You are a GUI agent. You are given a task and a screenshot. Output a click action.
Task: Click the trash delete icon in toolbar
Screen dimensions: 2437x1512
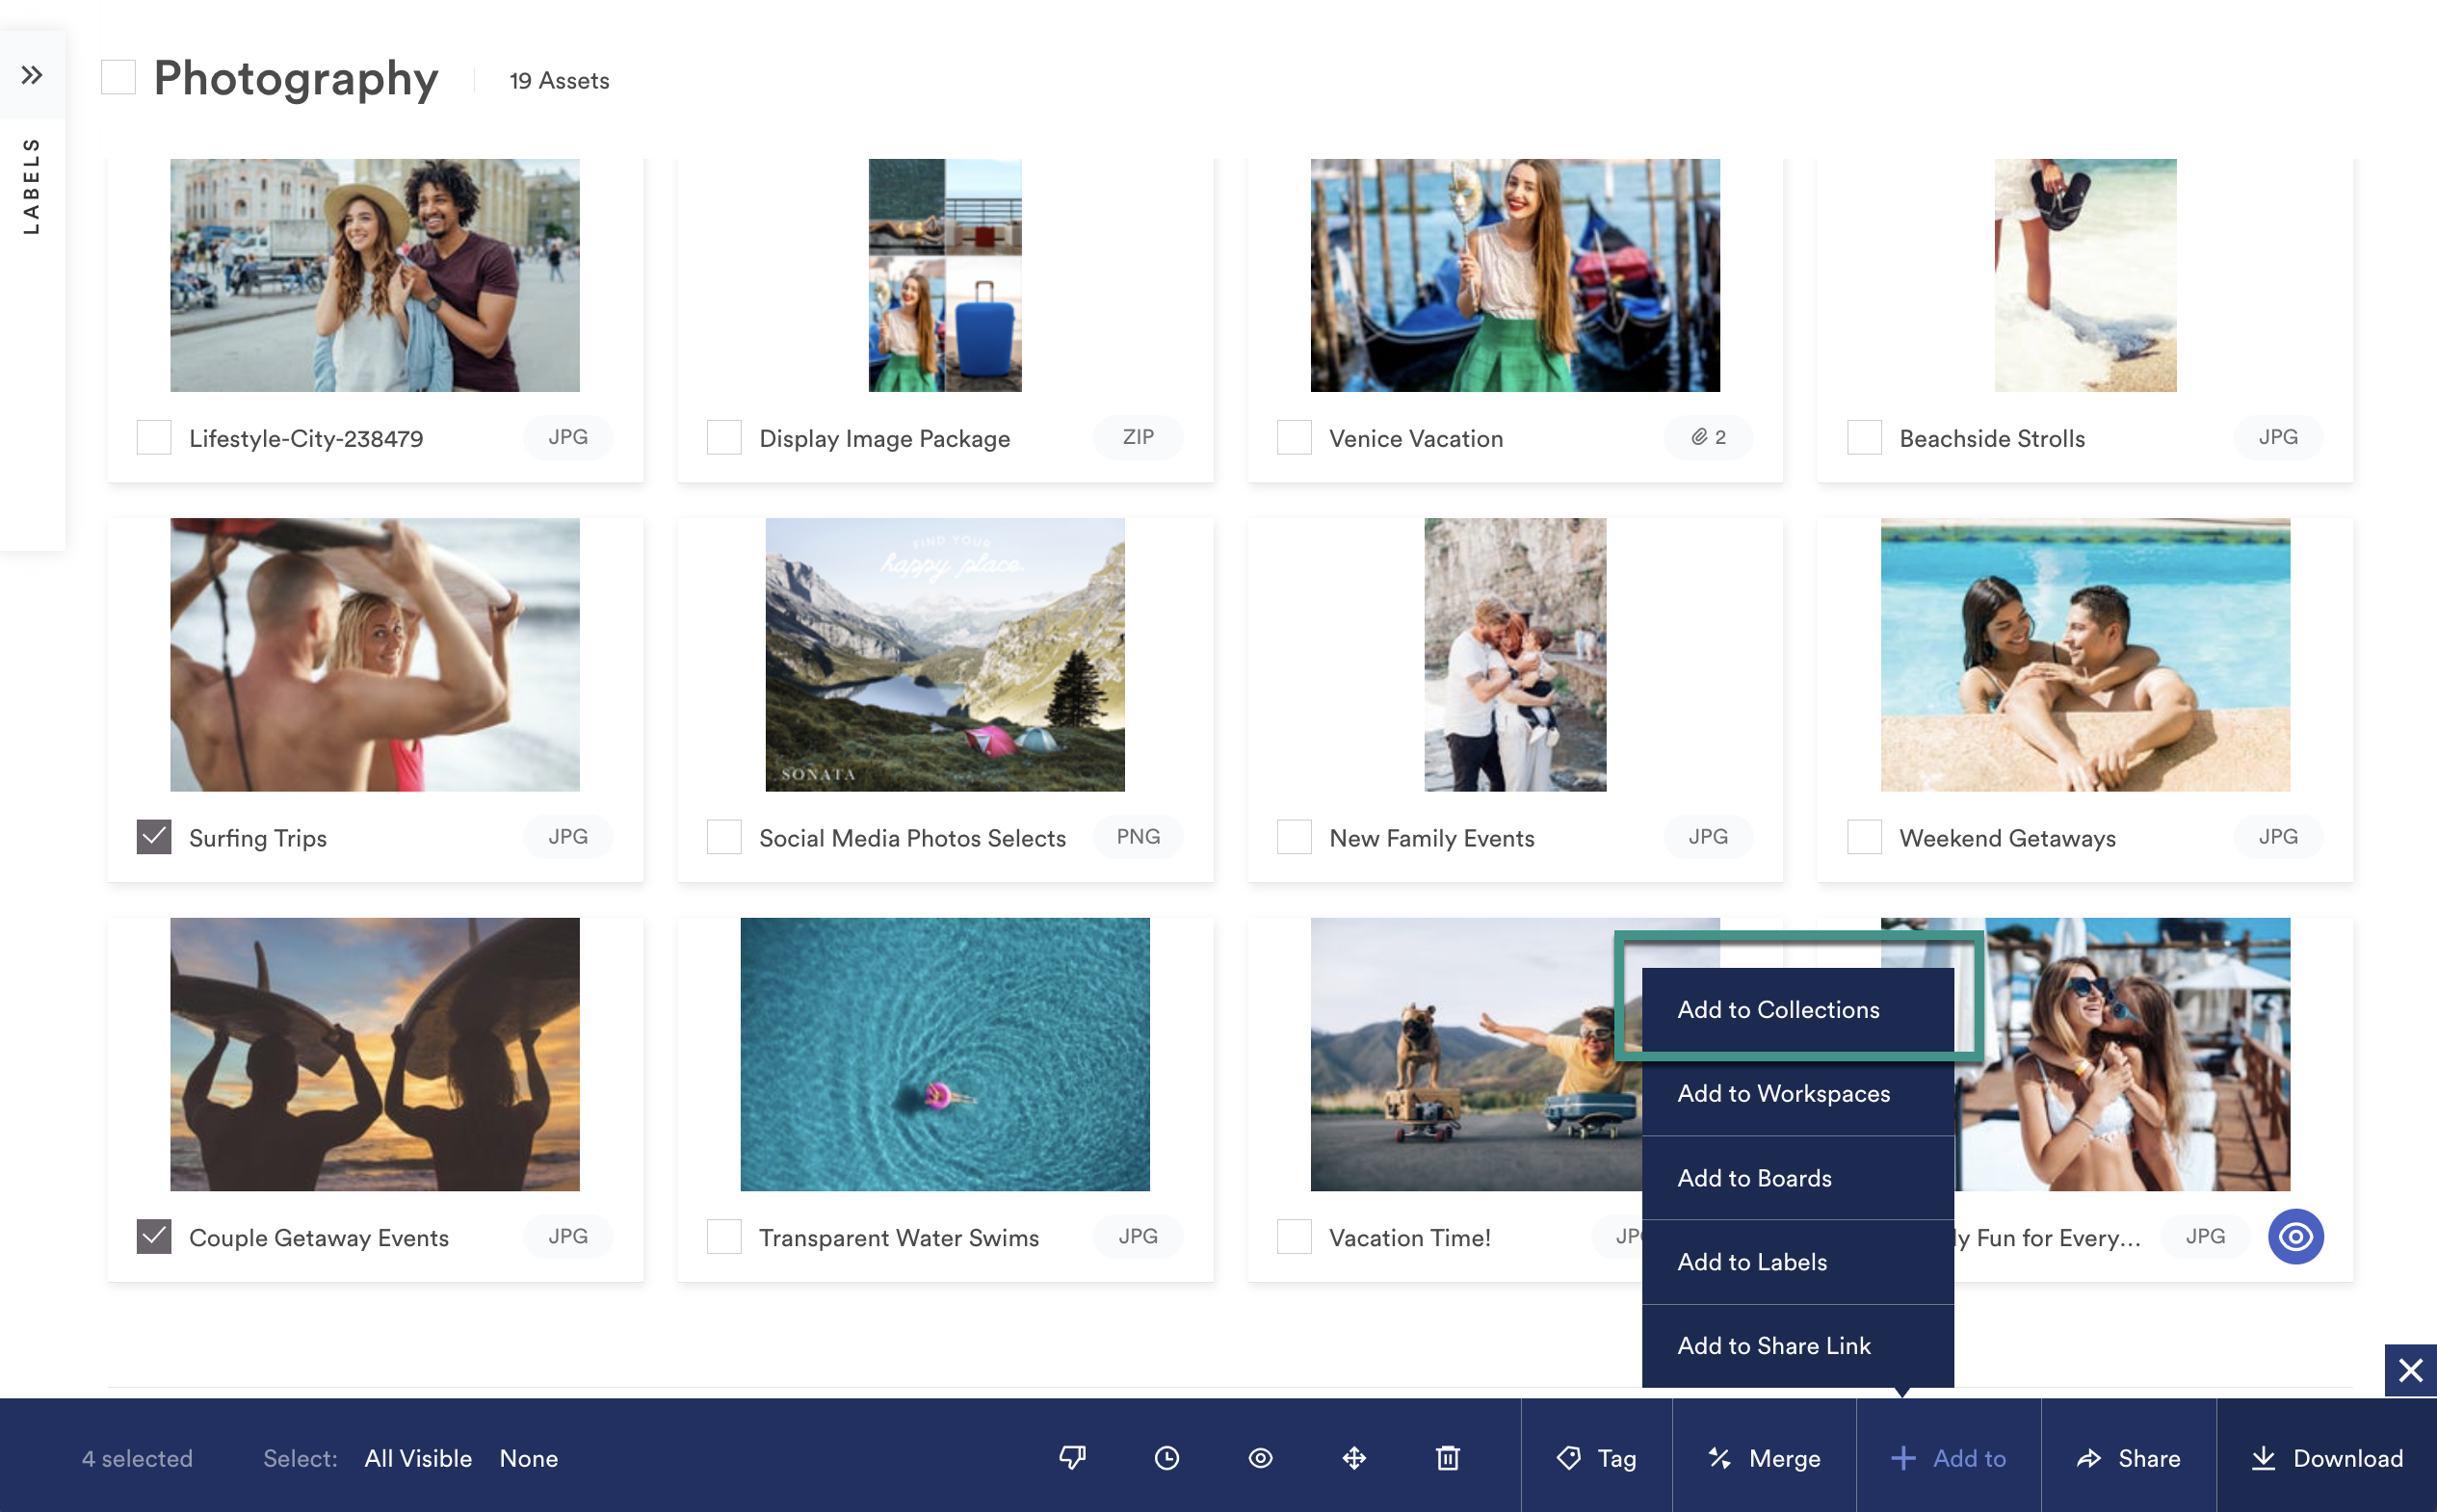pyautogui.click(x=1448, y=1458)
